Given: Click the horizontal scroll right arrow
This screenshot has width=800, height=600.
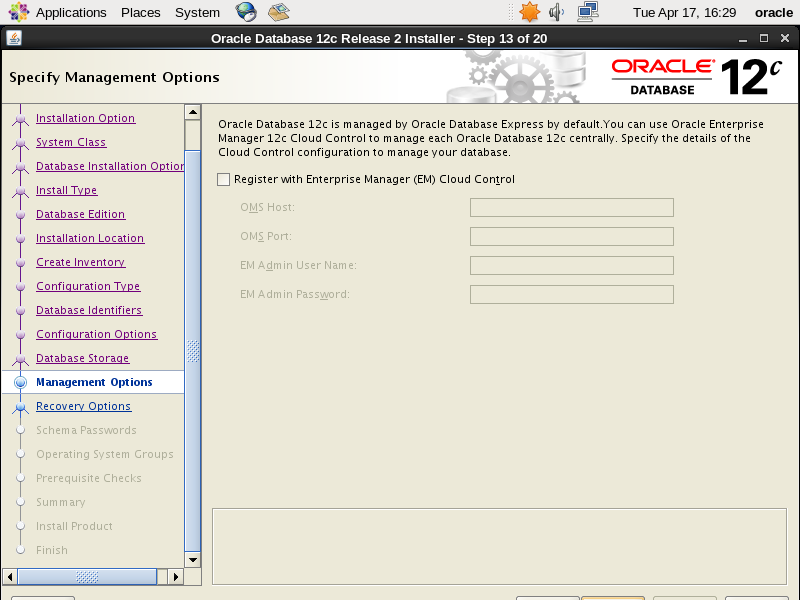Looking at the screenshot, I should click(x=176, y=577).
